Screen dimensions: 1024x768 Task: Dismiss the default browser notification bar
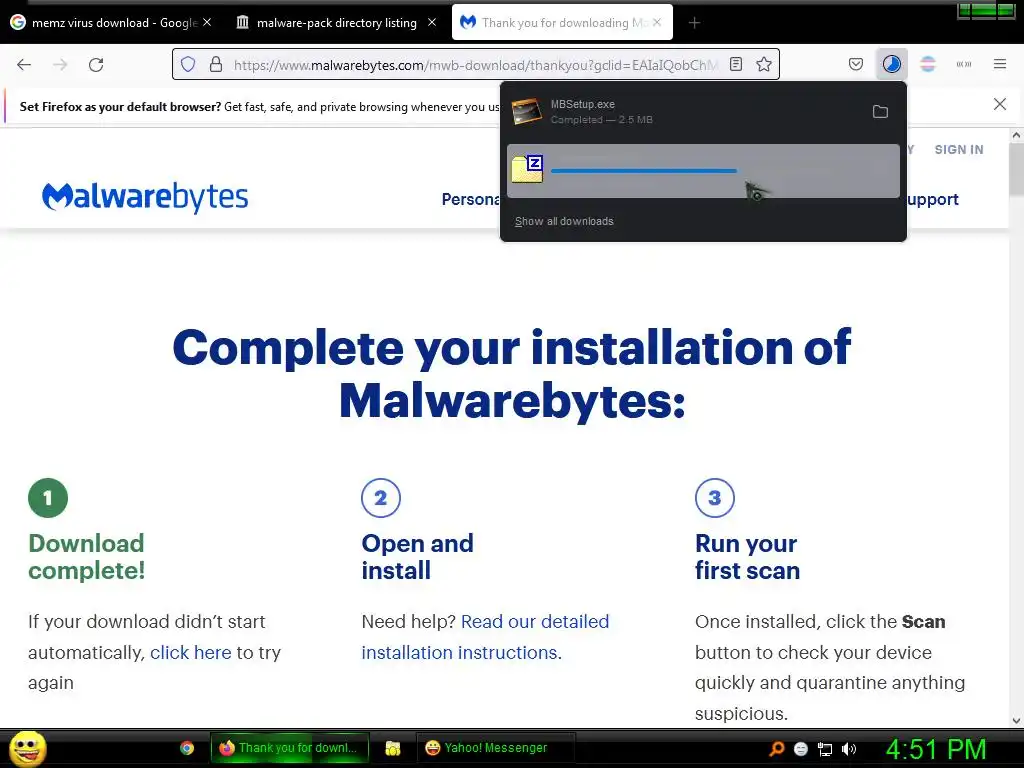999,104
